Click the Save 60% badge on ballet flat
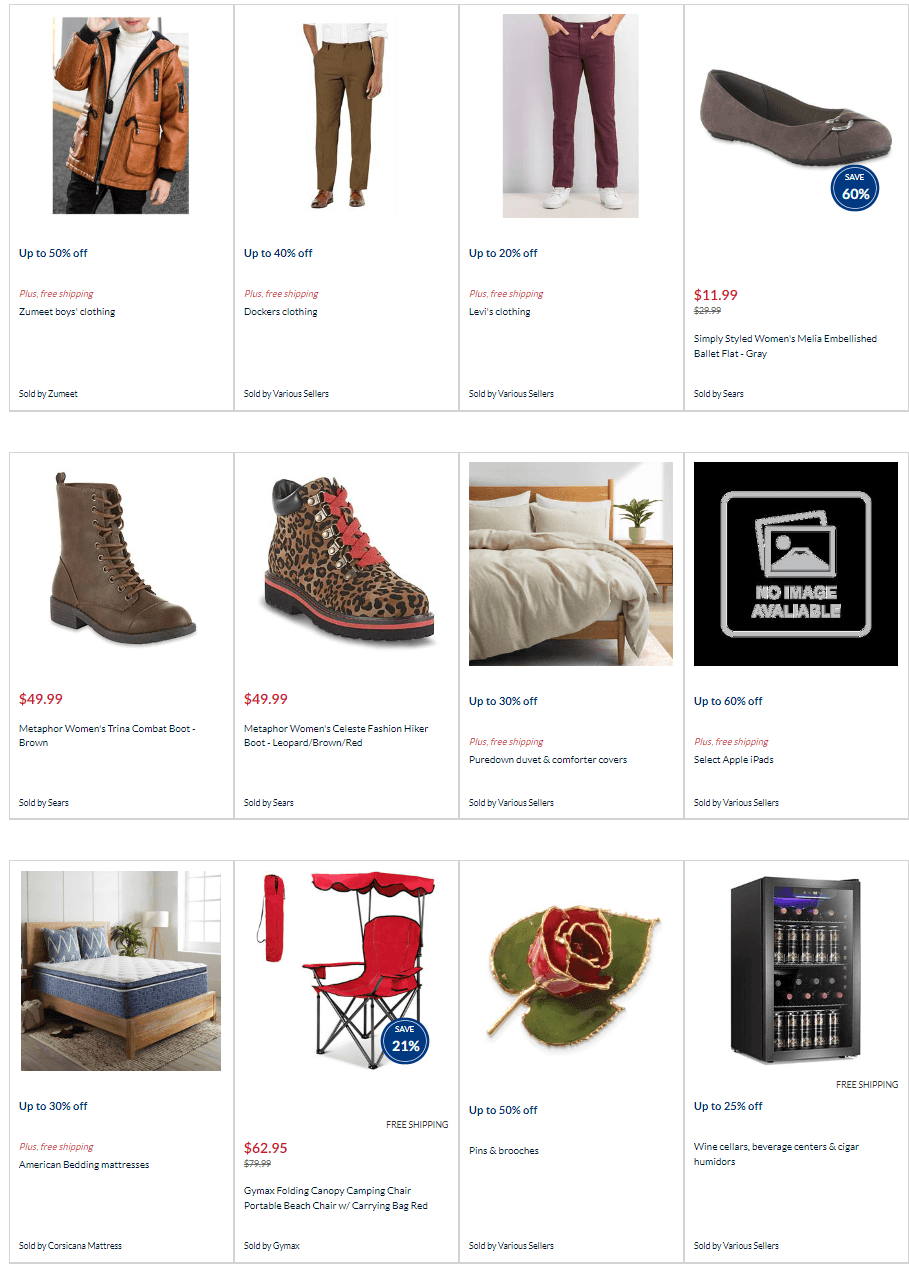The width and height of the screenshot is (909, 1276). pos(855,188)
